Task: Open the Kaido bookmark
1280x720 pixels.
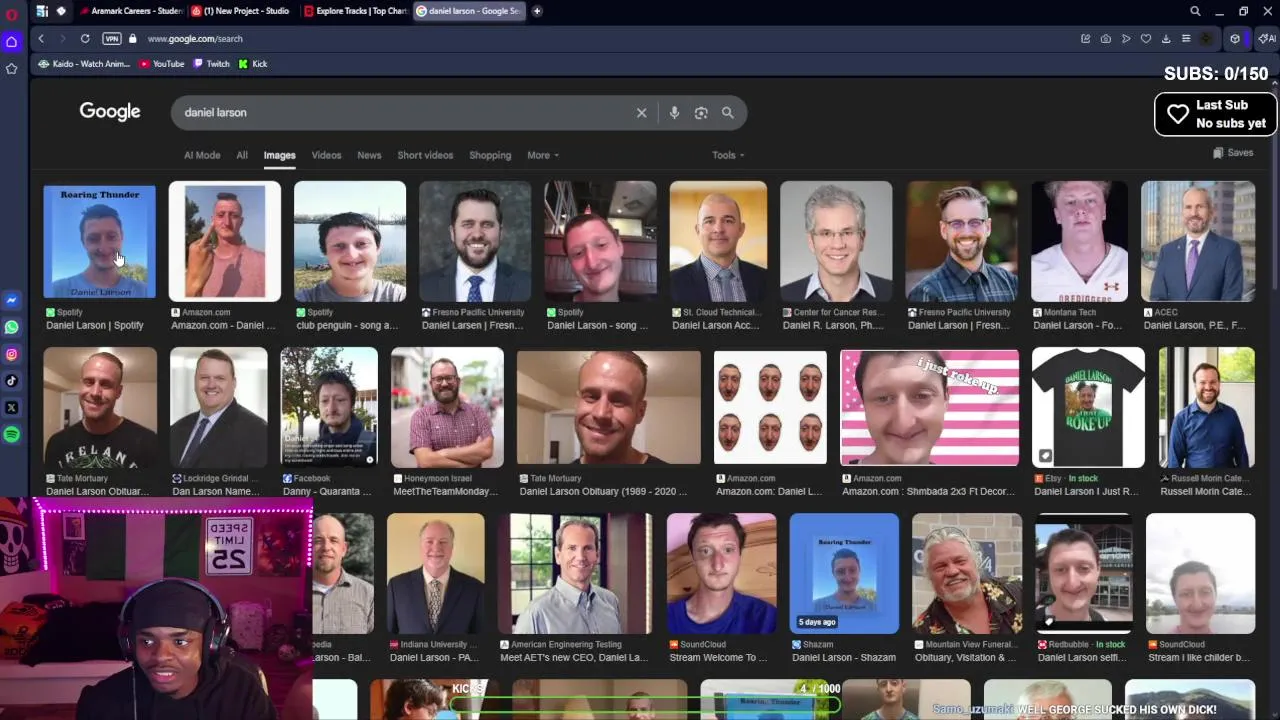Action: pos(84,64)
